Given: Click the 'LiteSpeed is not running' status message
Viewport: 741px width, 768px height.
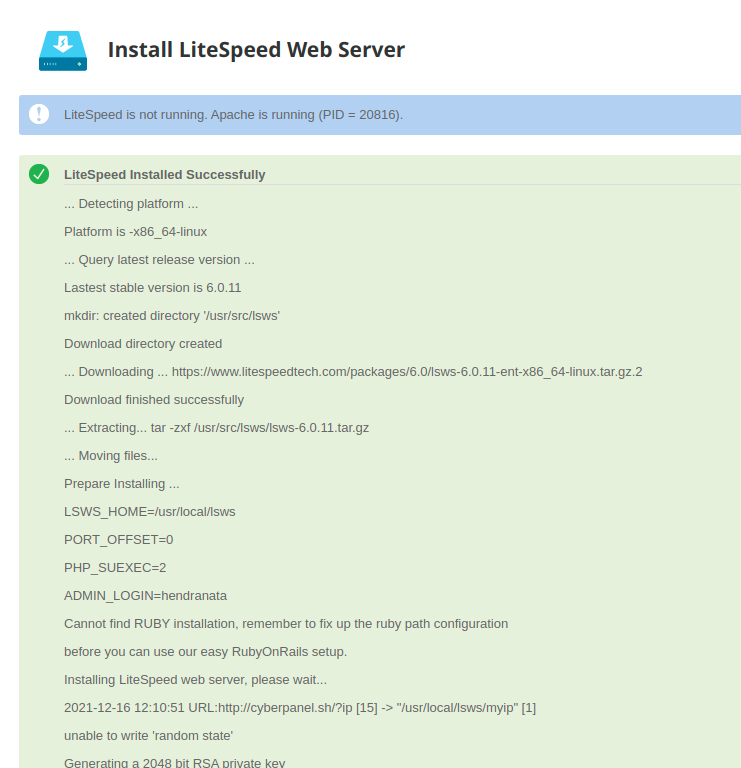Looking at the screenshot, I should pyautogui.click(x=234, y=115).
